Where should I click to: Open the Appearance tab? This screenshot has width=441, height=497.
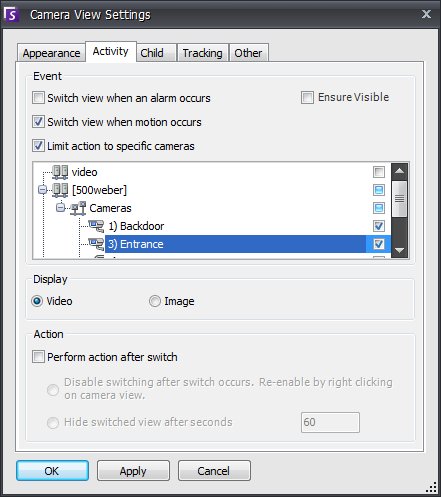click(51, 53)
